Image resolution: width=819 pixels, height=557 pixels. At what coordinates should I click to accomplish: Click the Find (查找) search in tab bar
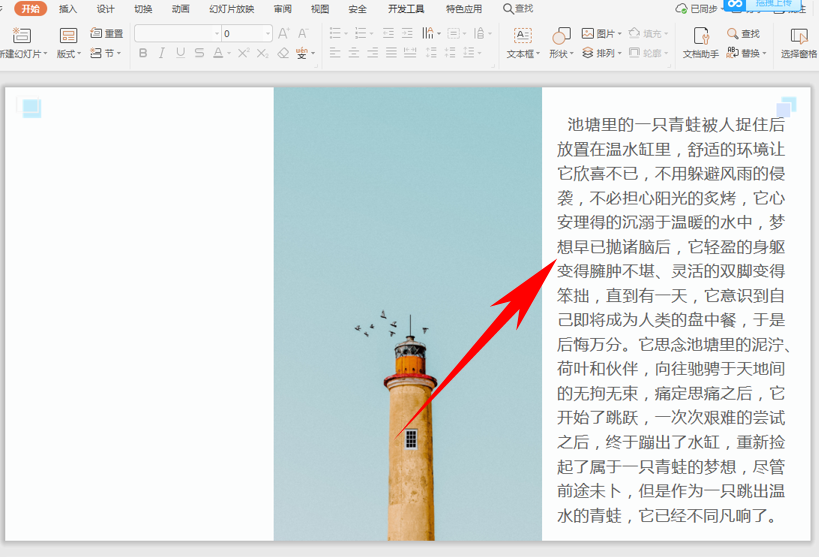(x=518, y=8)
